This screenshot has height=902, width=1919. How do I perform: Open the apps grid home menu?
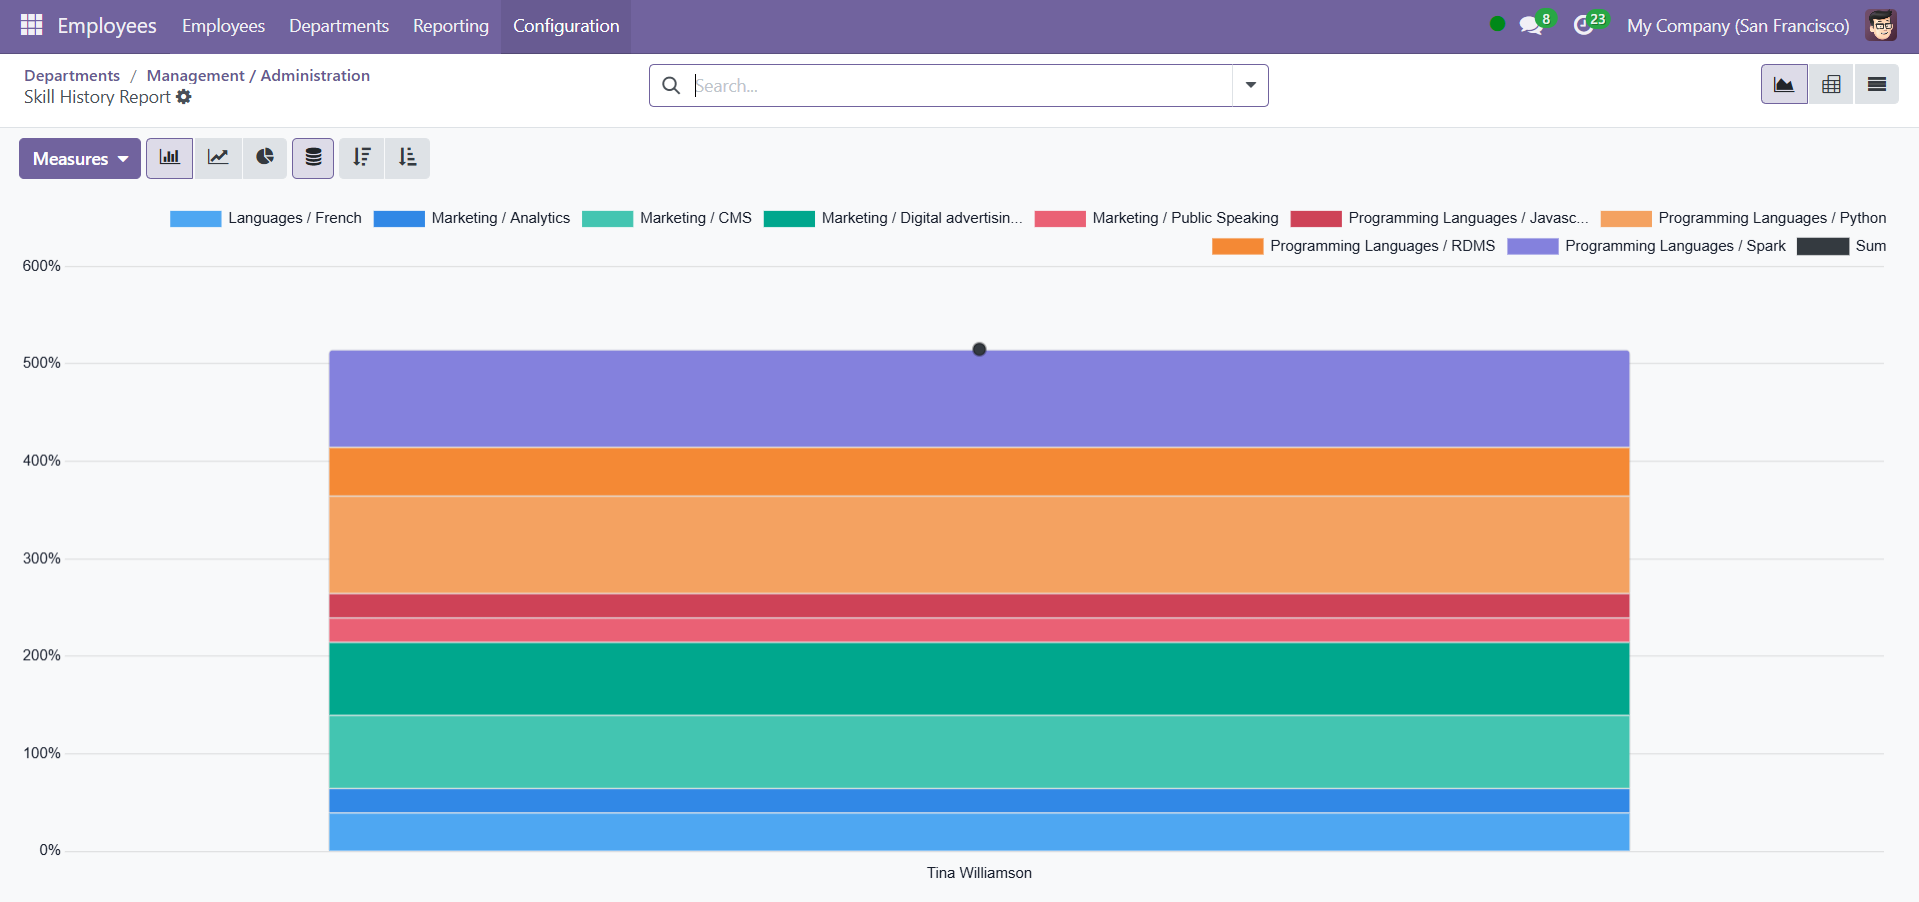click(x=32, y=25)
